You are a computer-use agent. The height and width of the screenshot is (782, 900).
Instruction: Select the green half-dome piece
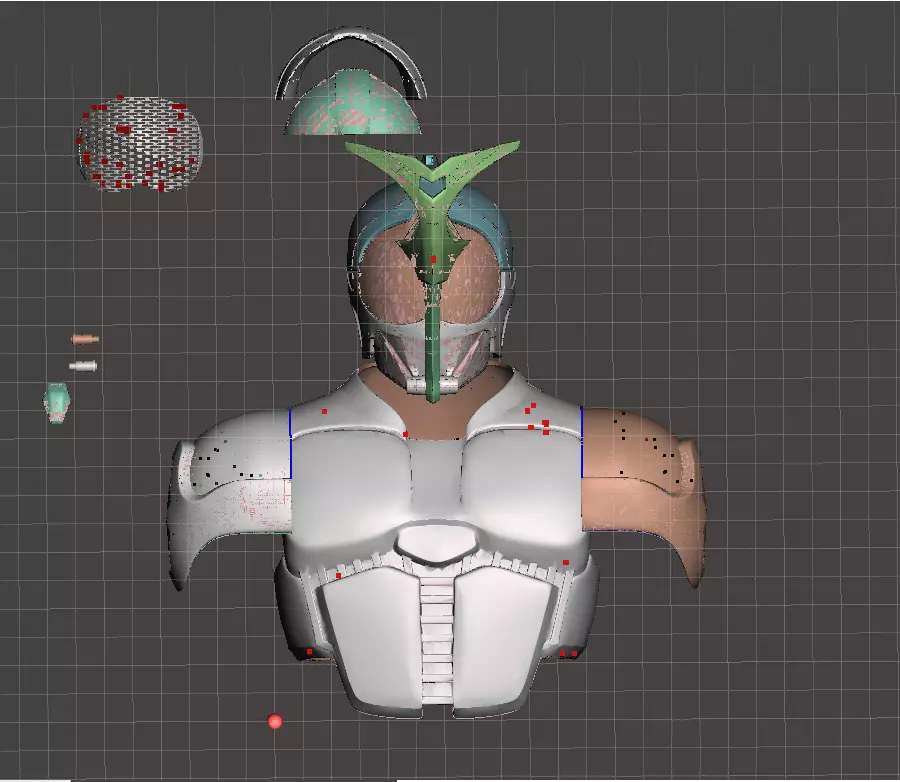(x=352, y=103)
